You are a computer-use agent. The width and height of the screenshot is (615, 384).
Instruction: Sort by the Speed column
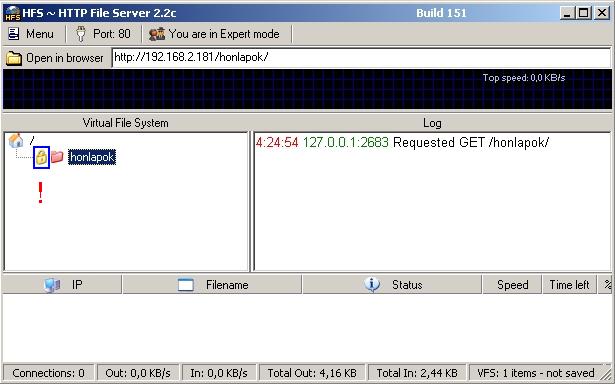512,284
